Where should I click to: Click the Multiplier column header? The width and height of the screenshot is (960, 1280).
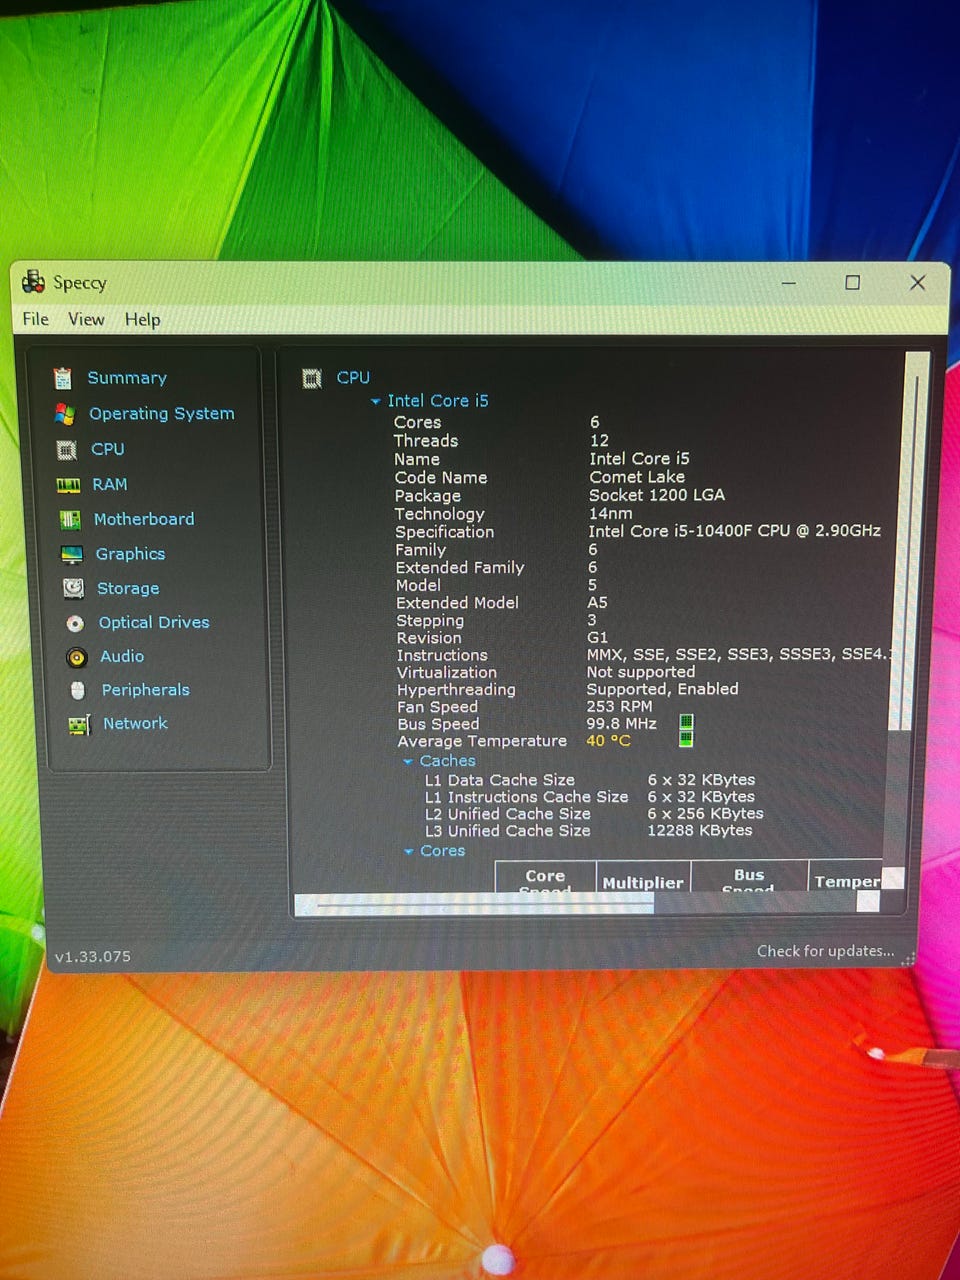tap(643, 882)
